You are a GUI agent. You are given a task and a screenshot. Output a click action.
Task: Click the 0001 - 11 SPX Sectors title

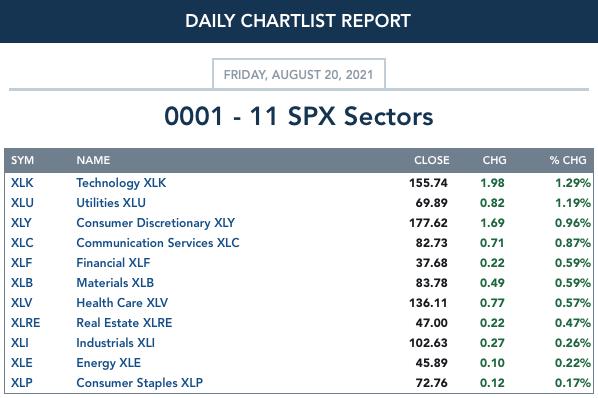pyautogui.click(x=299, y=116)
